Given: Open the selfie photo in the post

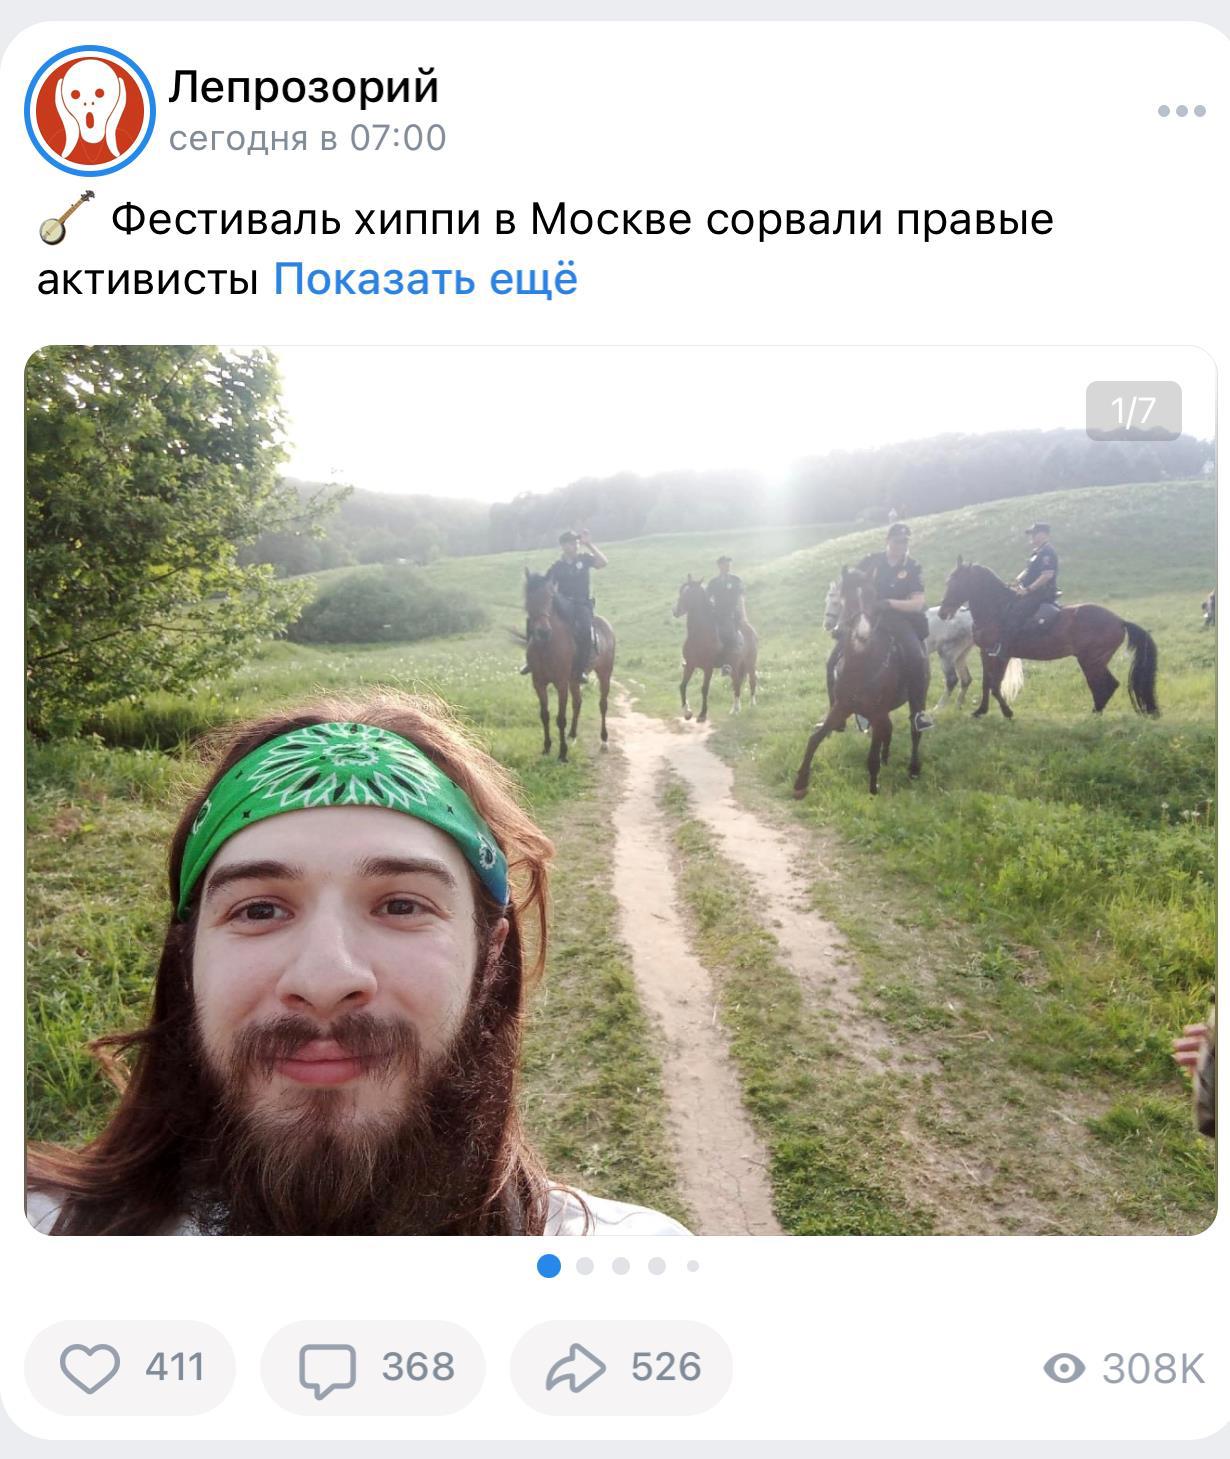Looking at the screenshot, I should pos(620,790).
